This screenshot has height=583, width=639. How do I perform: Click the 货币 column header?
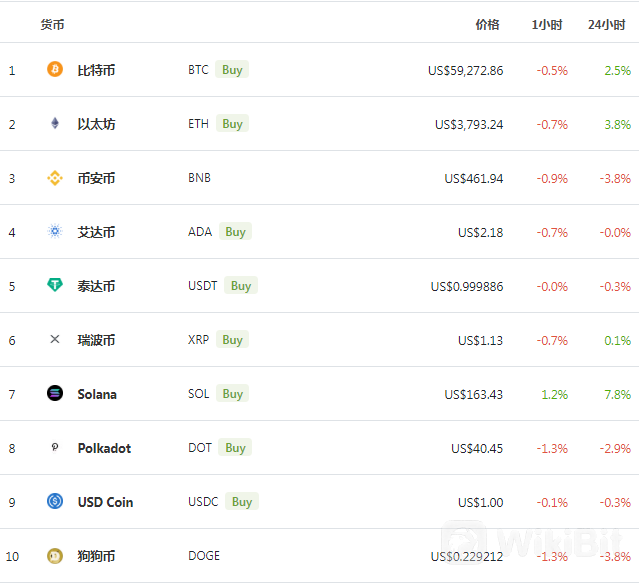point(52,25)
